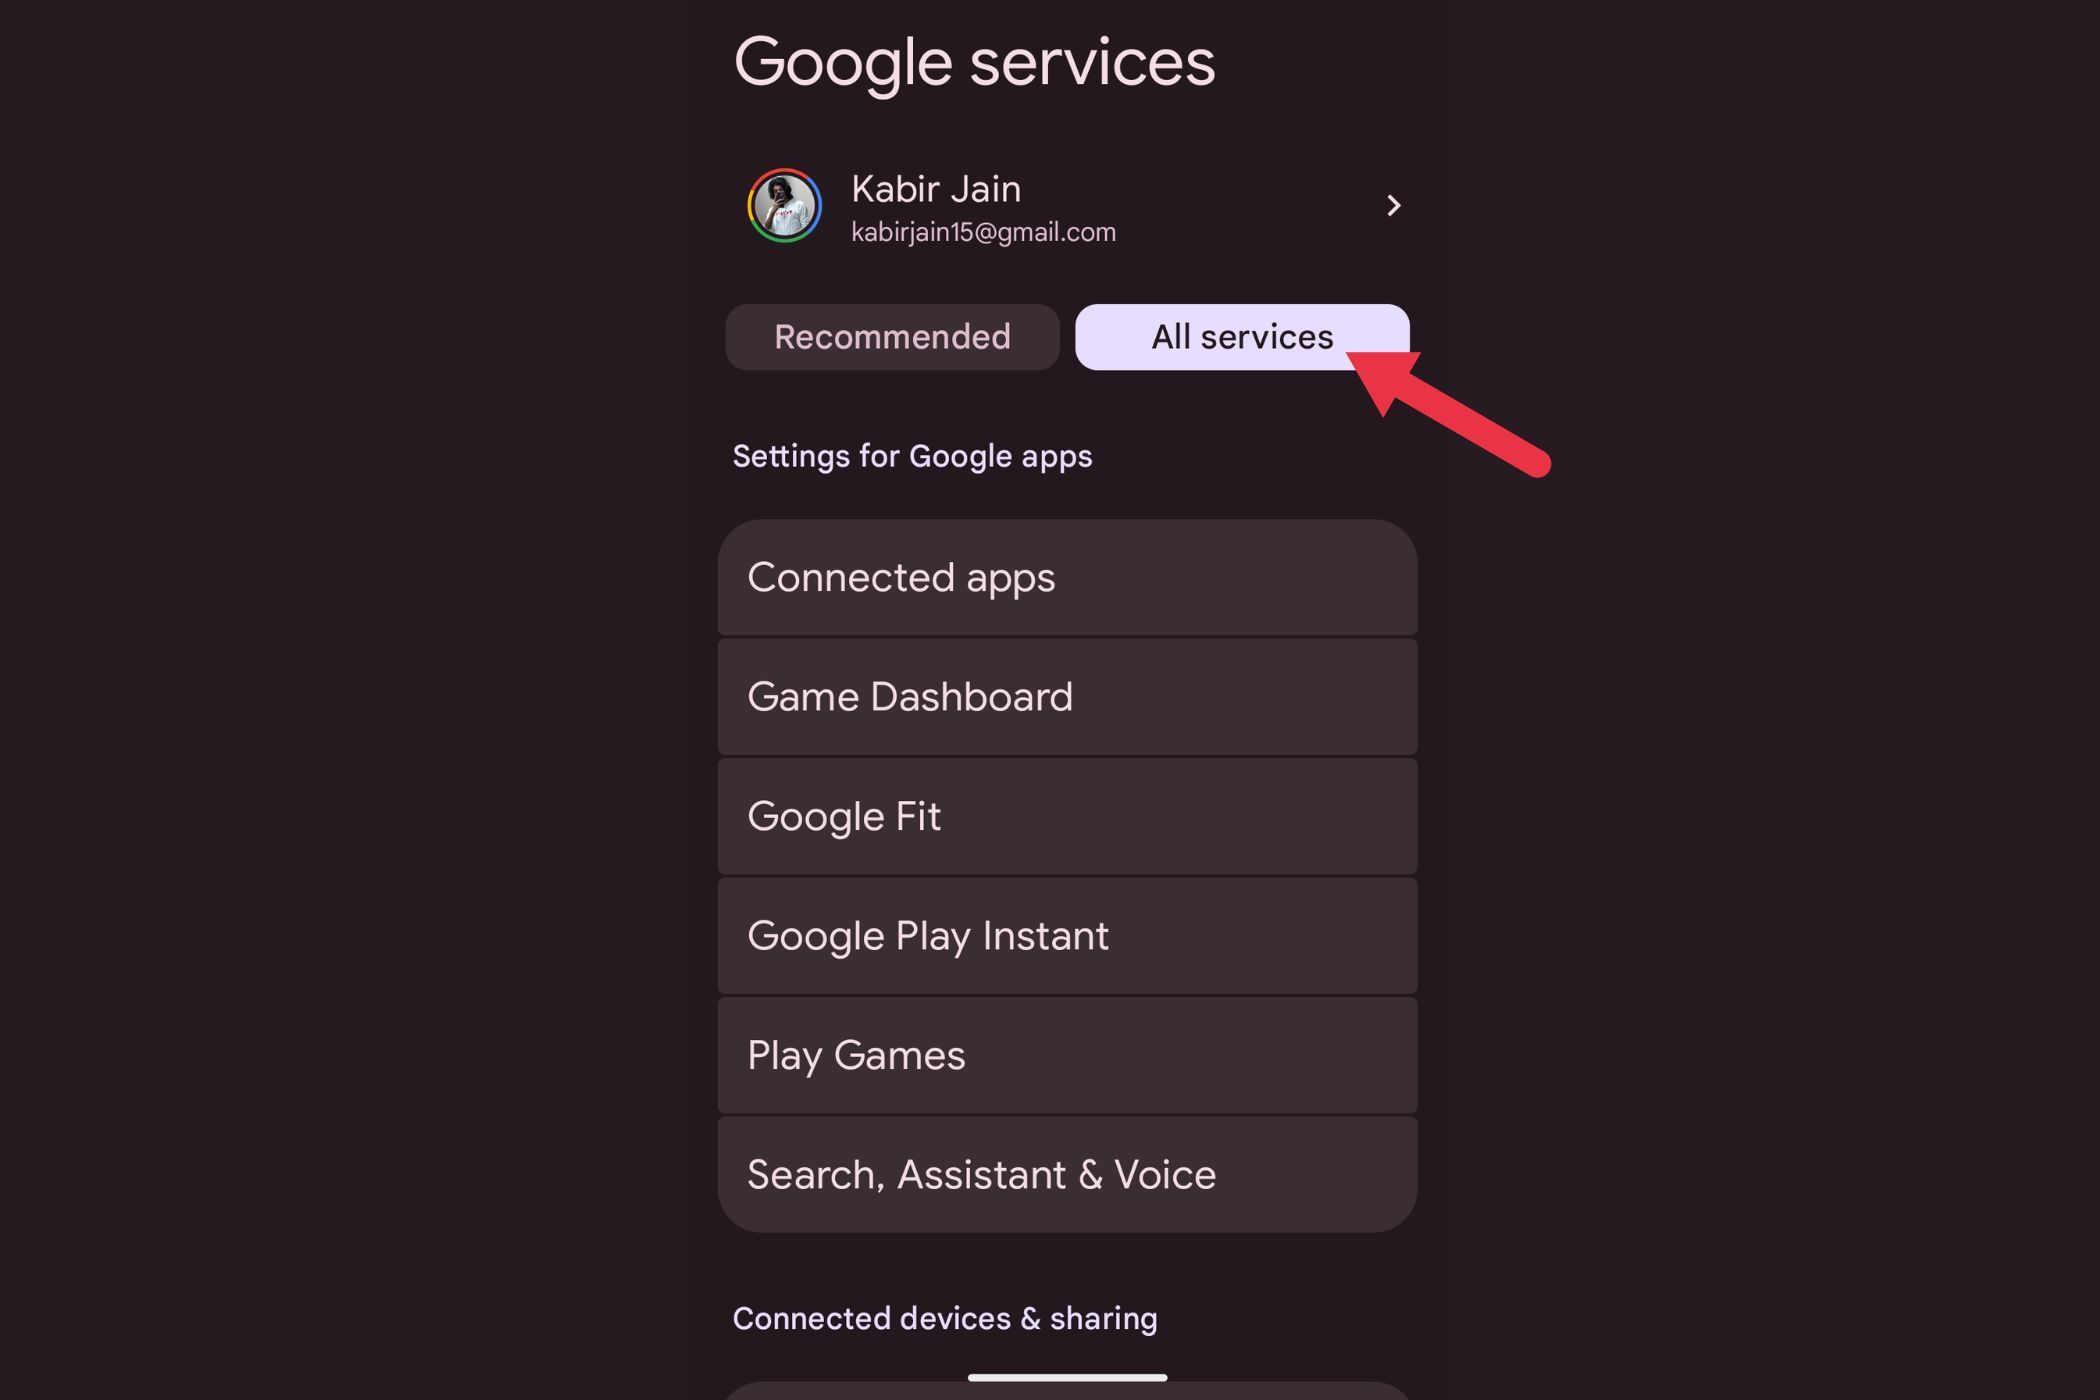Tap the bottom navigation gesture handle
2100x1400 pixels.
1067,1378
